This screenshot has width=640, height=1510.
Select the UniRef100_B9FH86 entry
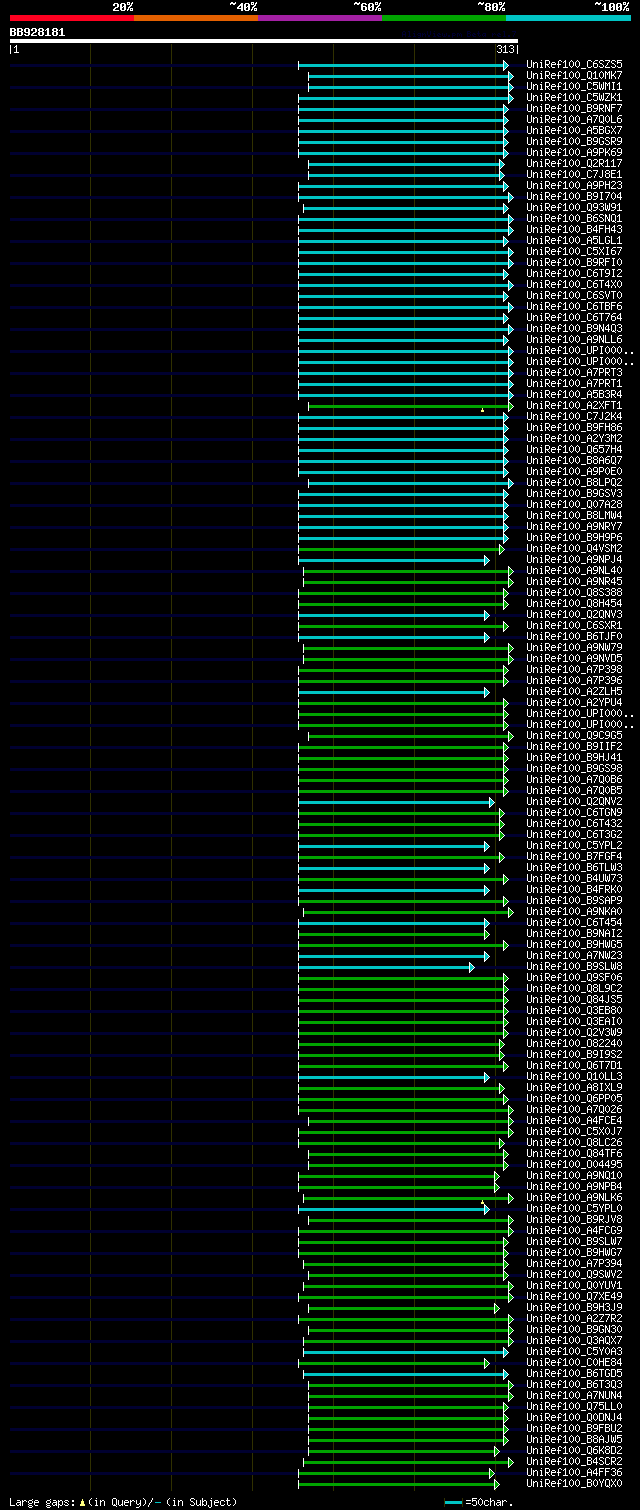574,427
